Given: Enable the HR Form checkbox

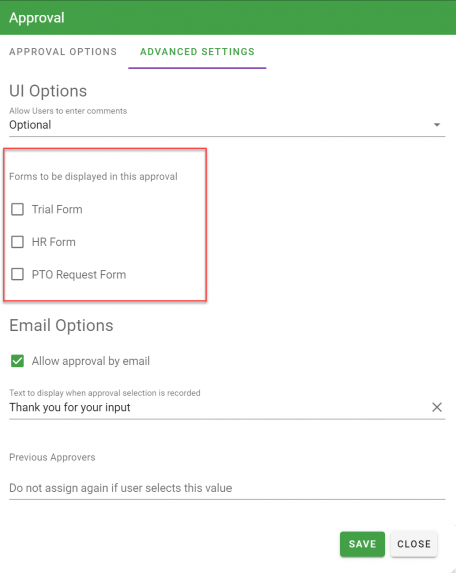Looking at the screenshot, I should tap(17, 242).
